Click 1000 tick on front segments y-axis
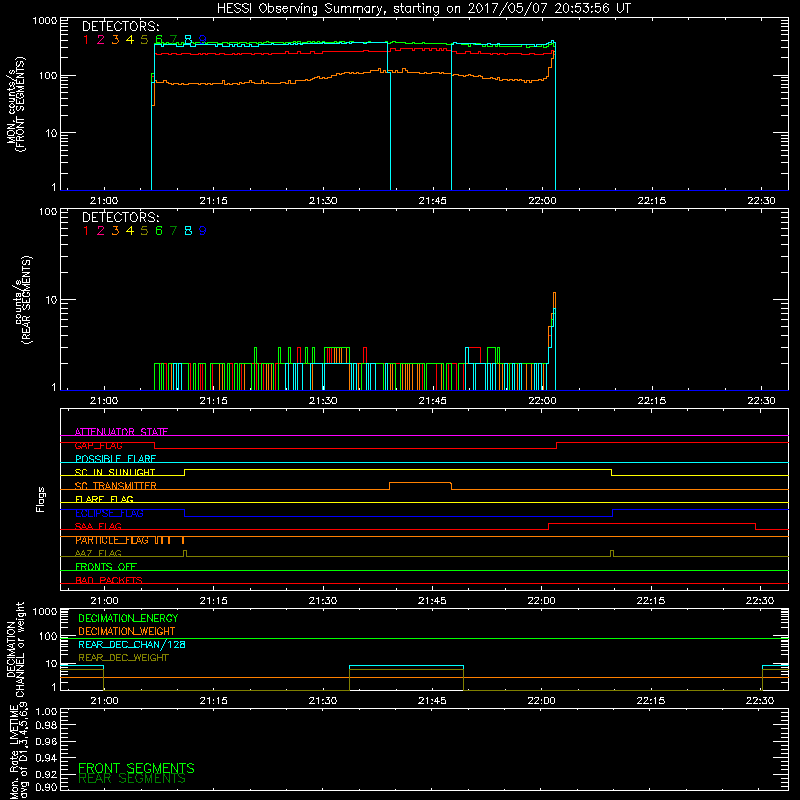This screenshot has height=800, width=800. pos(44,21)
